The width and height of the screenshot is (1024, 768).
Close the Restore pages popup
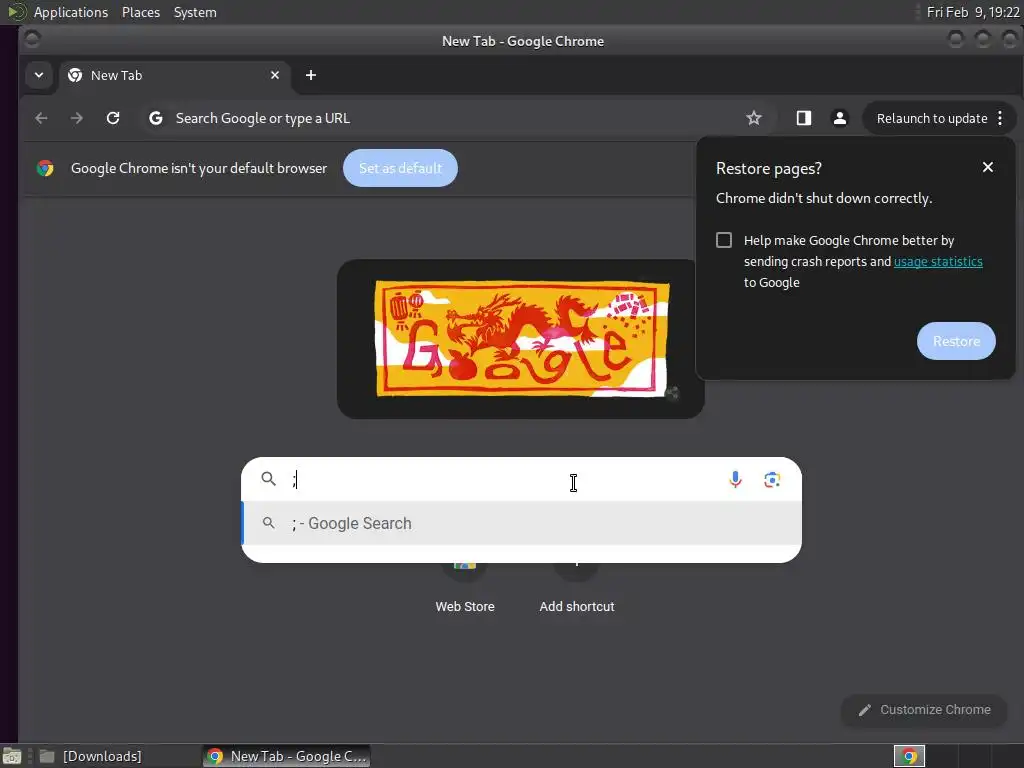point(987,167)
